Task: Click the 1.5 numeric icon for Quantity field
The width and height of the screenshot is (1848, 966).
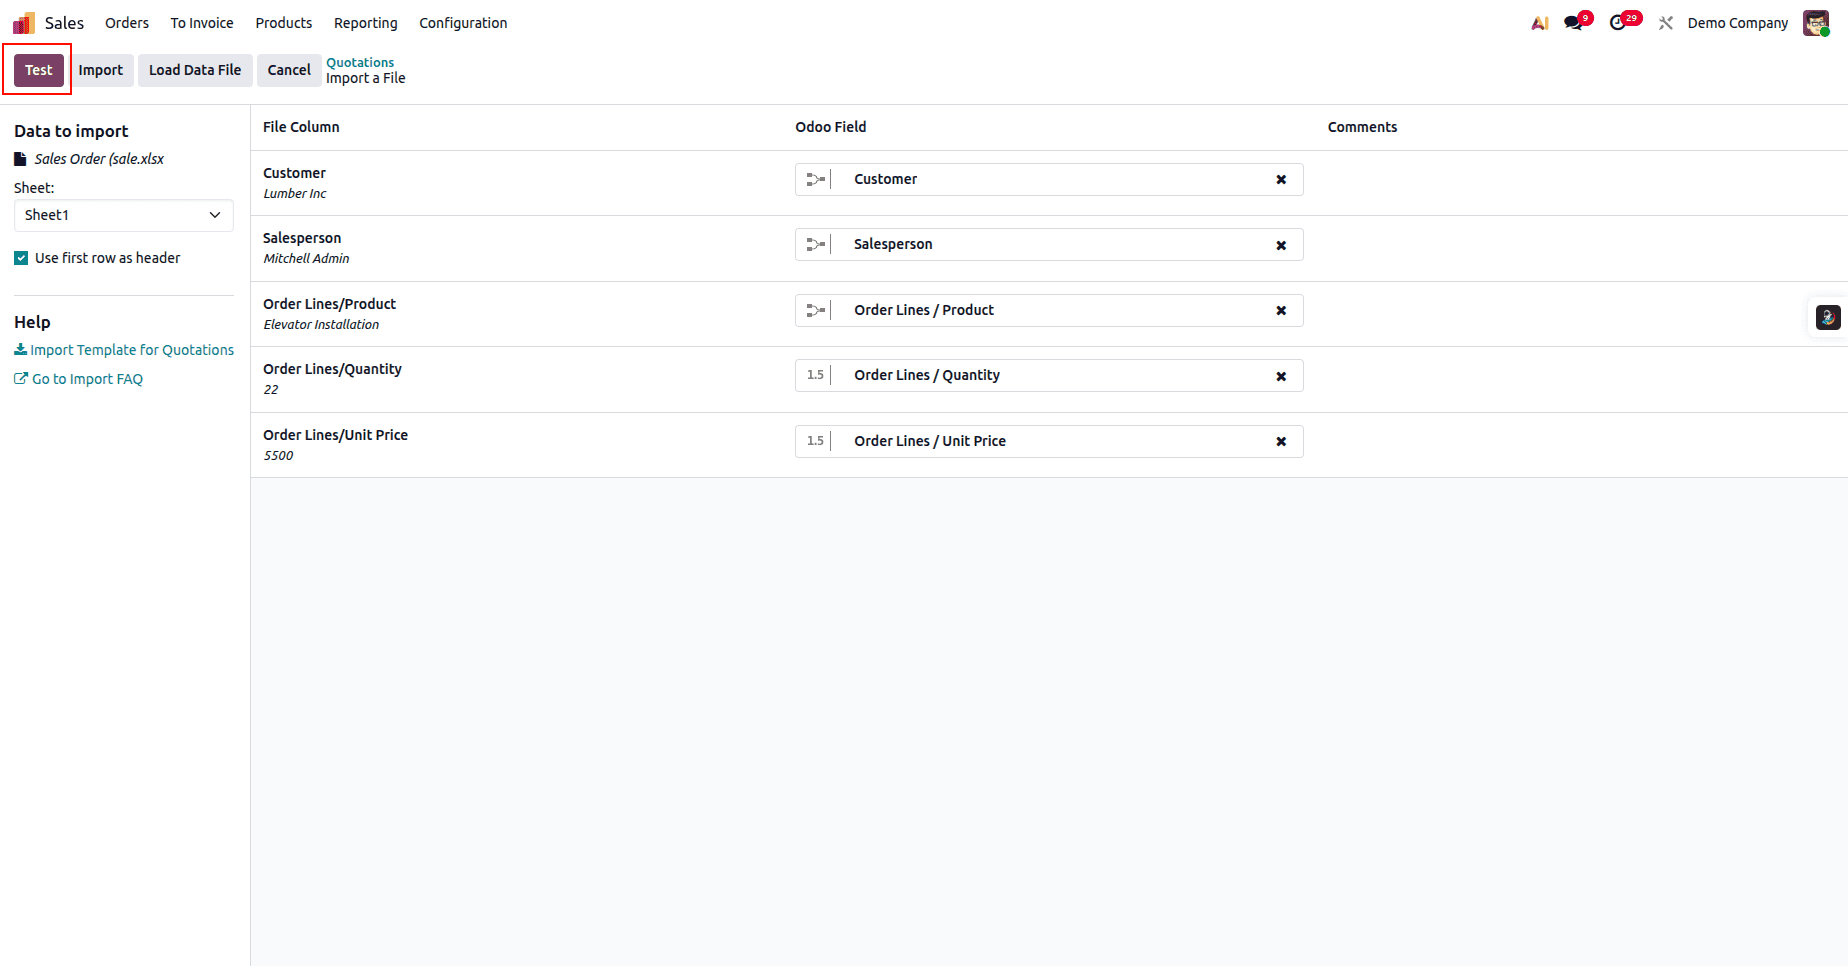Action: pyautogui.click(x=814, y=374)
